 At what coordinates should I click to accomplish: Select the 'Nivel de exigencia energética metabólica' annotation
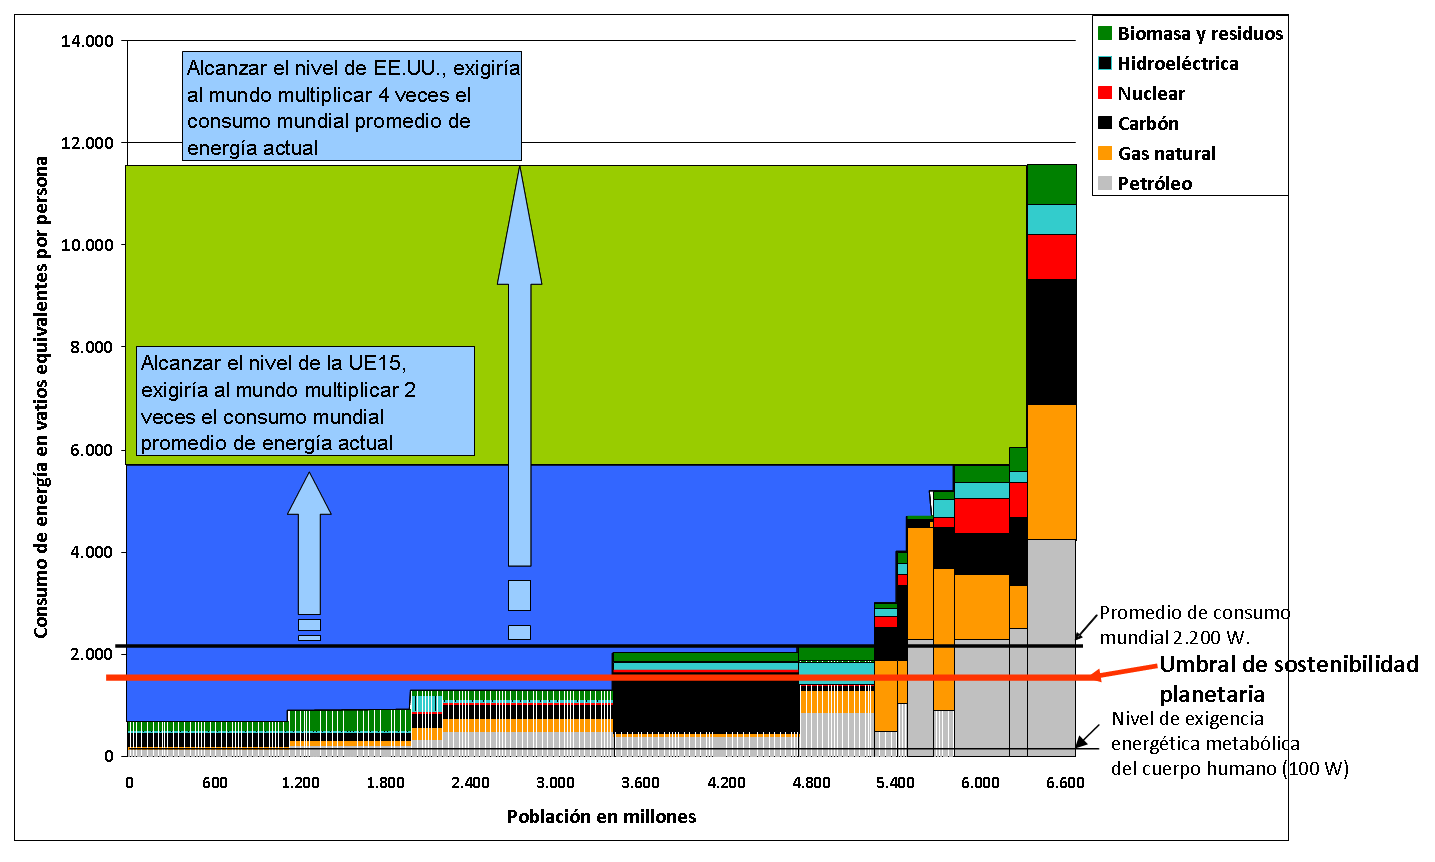point(1204,743)
